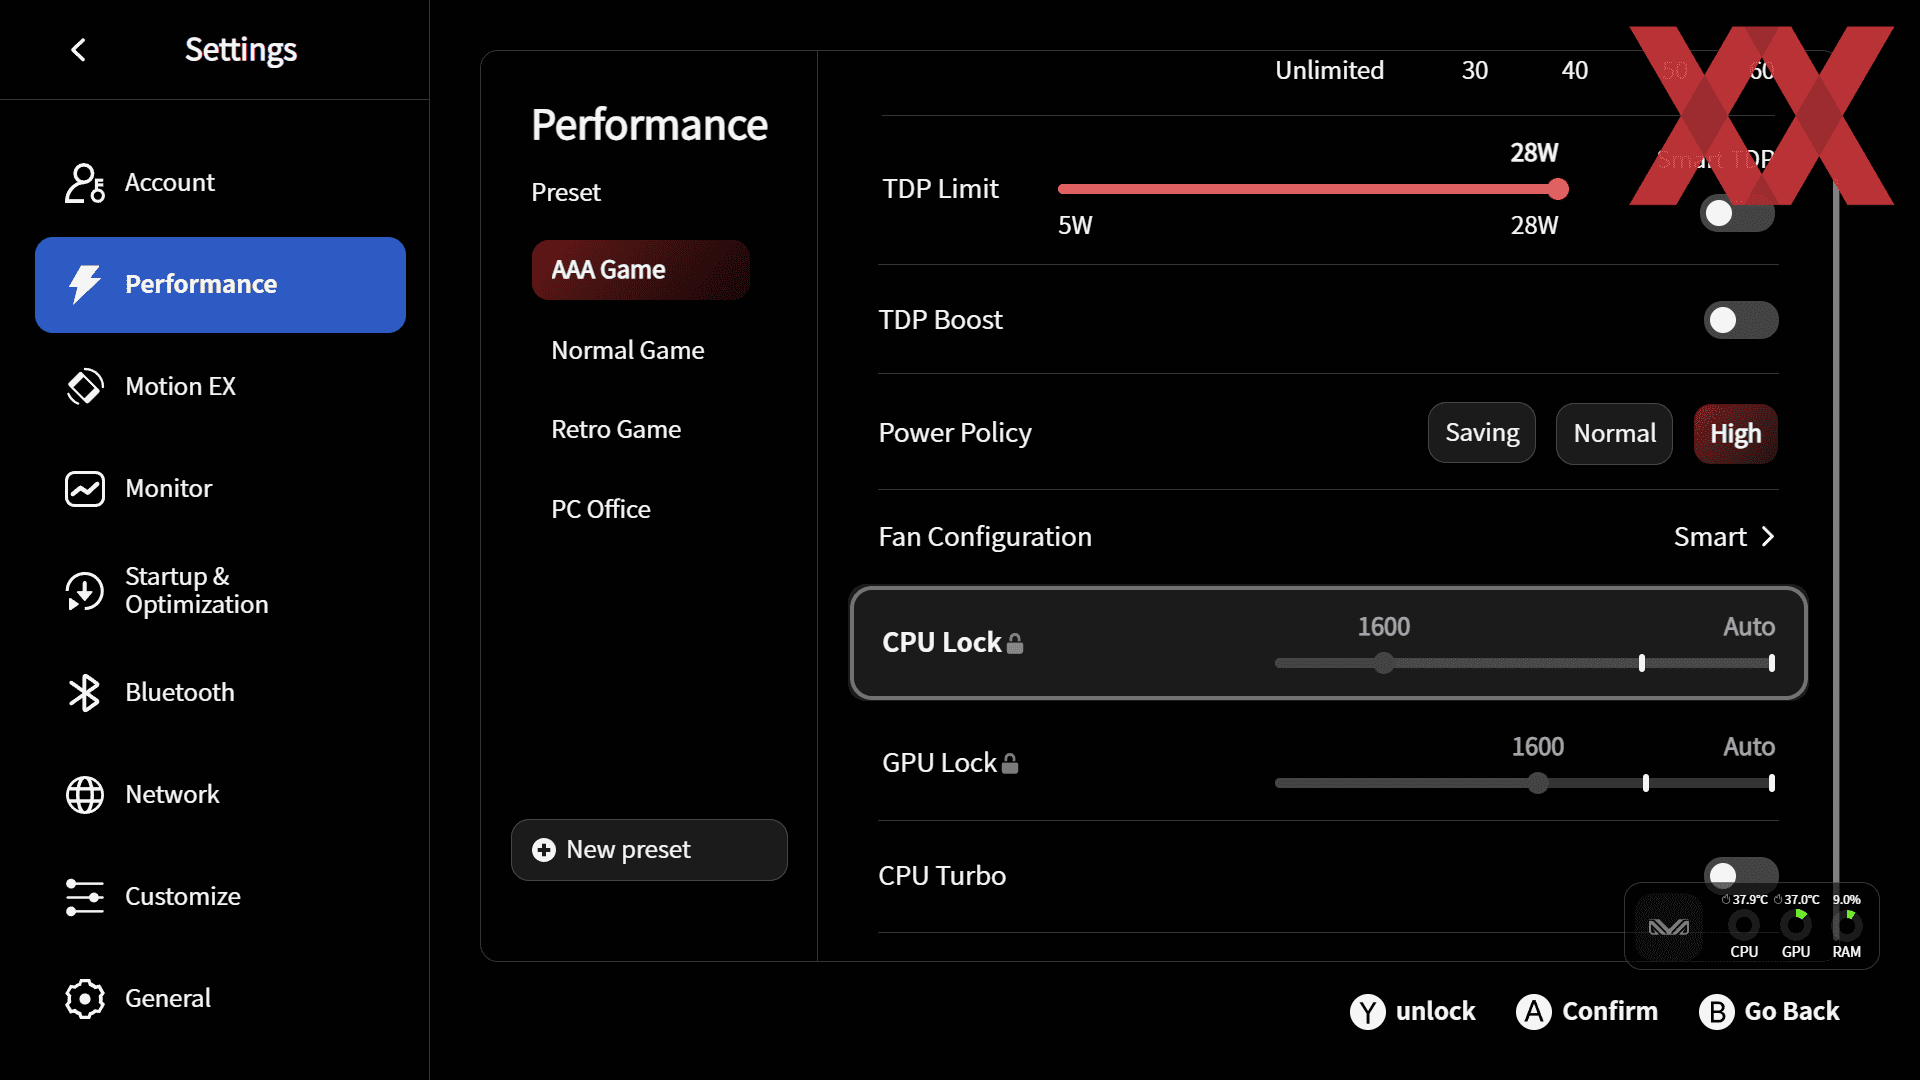Select the Motion EX rotation icon
Screen dimensions: 1920x1080
tap(85, 387)
